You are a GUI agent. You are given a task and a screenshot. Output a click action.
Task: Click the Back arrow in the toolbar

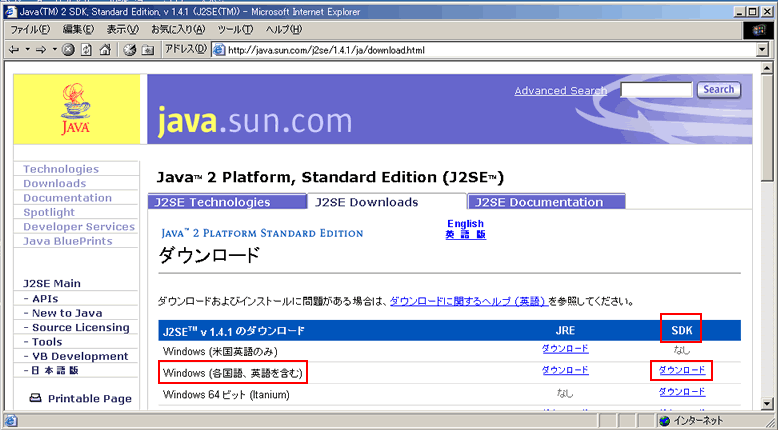click(14, 50)
